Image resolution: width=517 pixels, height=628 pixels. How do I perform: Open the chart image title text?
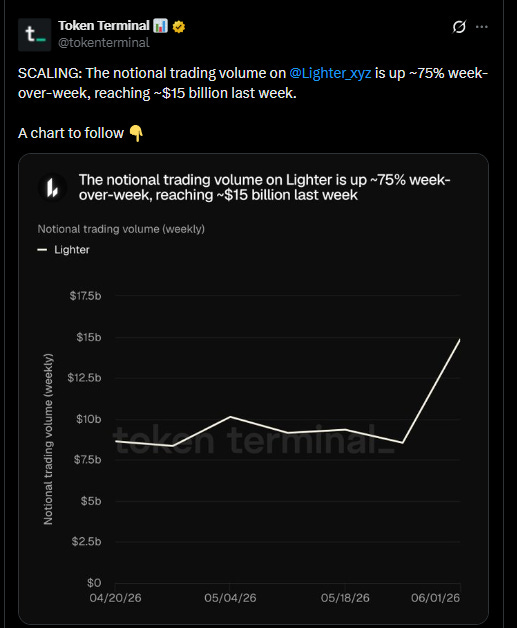pyautogui.click(x=264, y=187)
